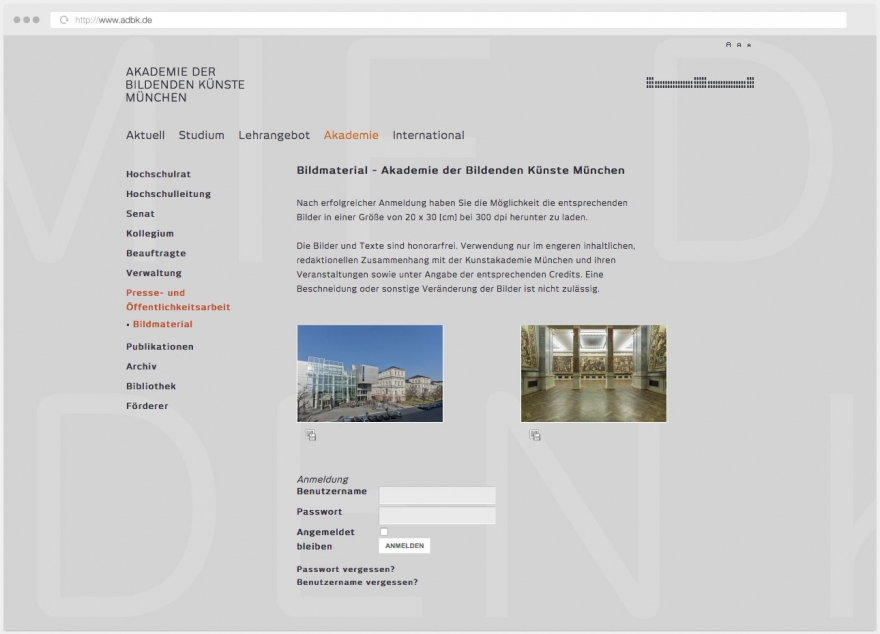Image resolution: width=880 pixels, height=634 pixels.
Task: Open the Archiv sidebar link
Action: 141,366
